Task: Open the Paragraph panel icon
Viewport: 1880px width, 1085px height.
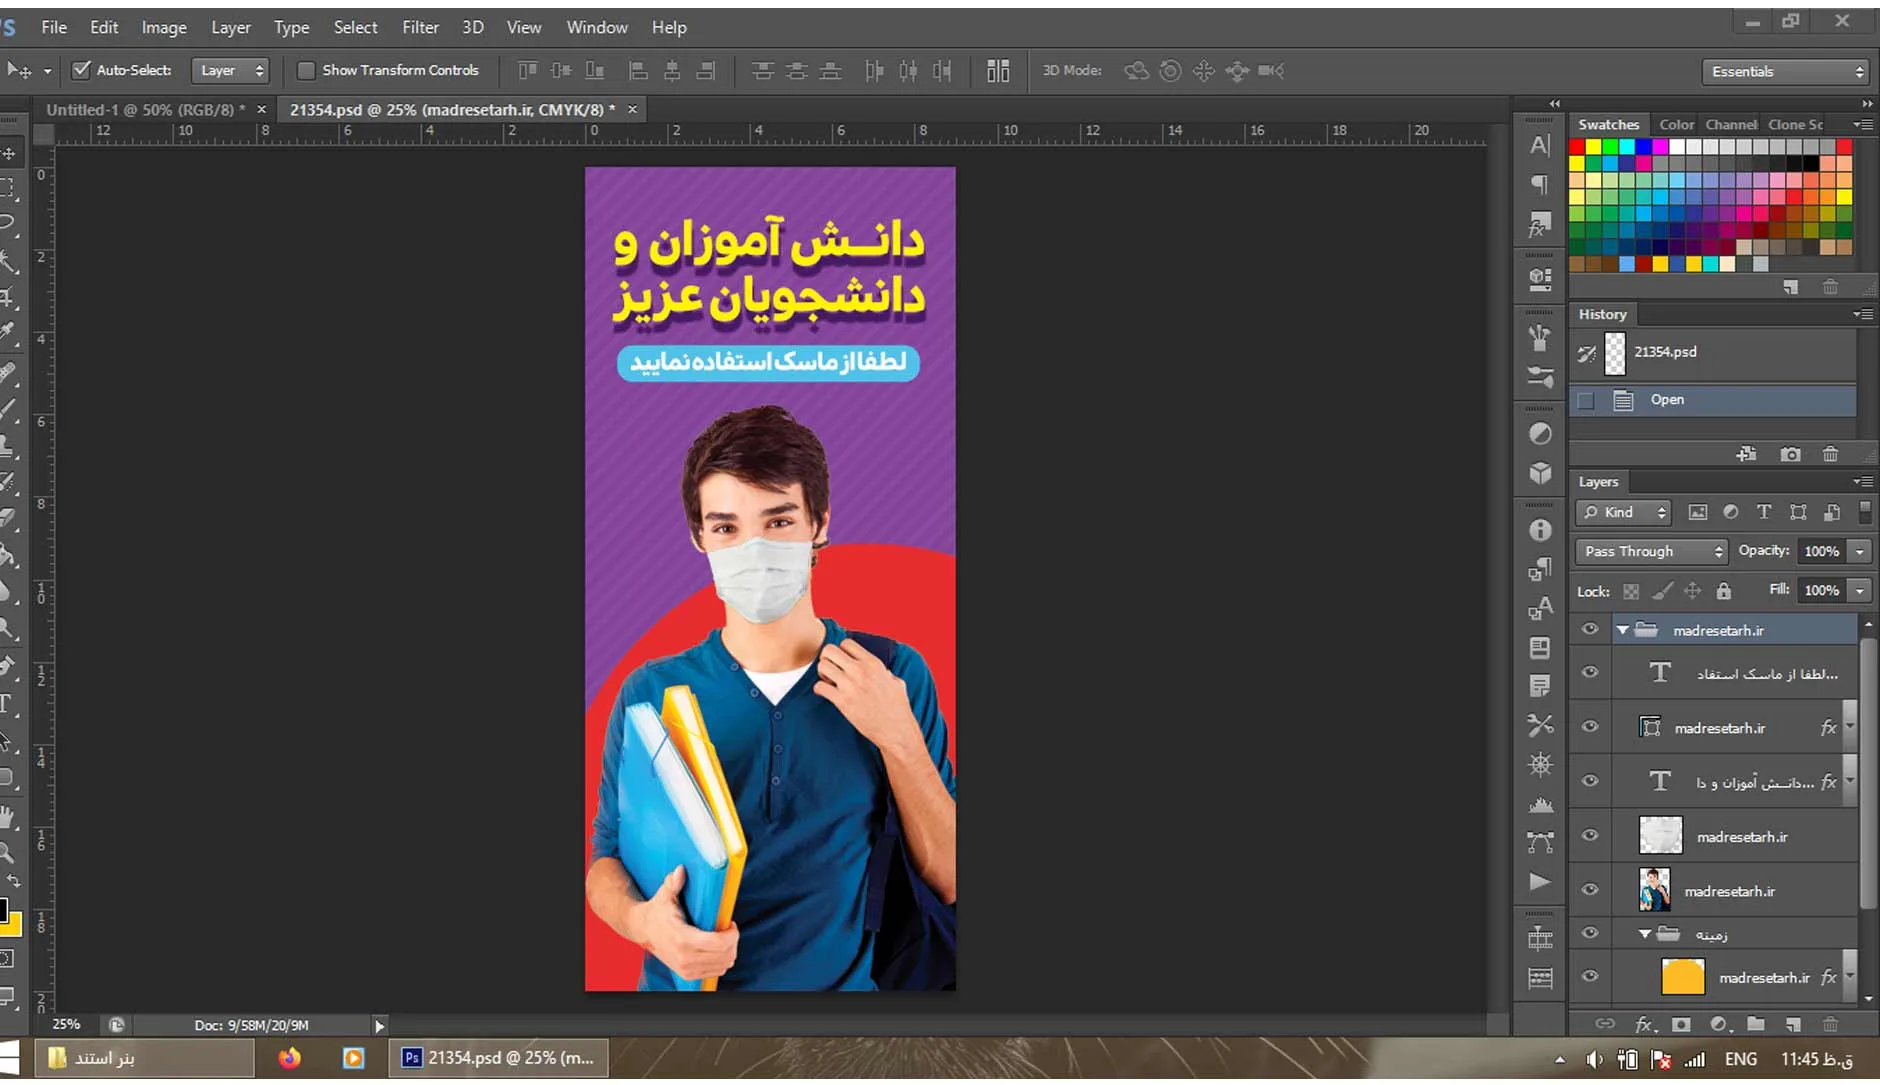Action: (1540, 184)
